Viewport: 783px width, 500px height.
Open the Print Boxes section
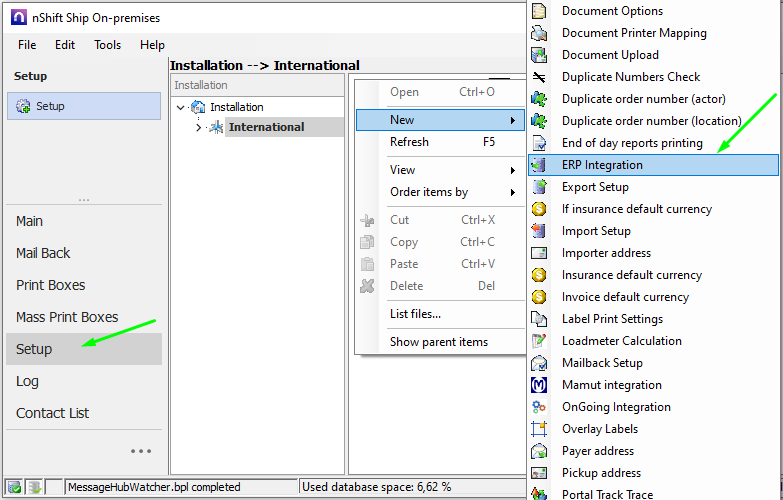(x=84, y=285)
